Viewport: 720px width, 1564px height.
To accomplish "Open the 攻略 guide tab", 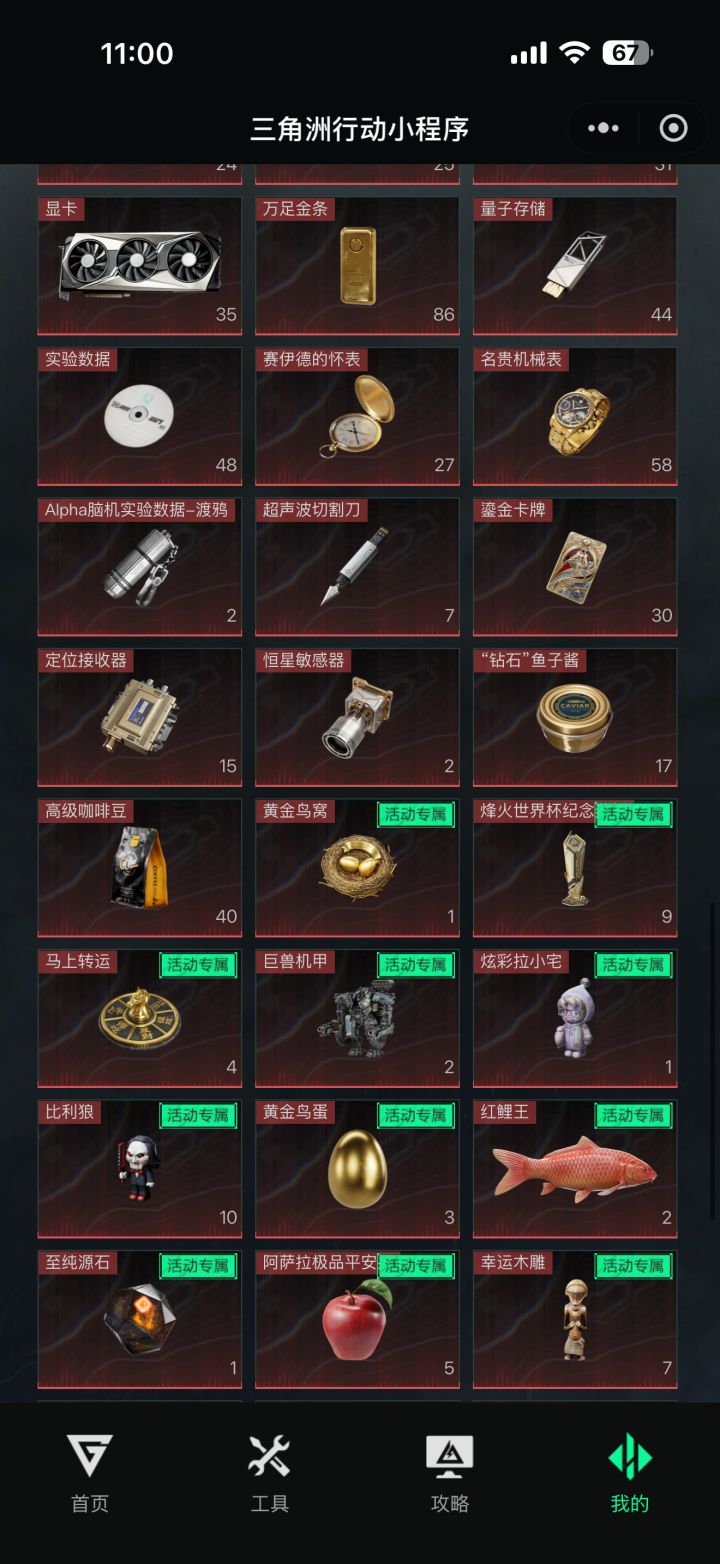I will [x=450, y=1474].
